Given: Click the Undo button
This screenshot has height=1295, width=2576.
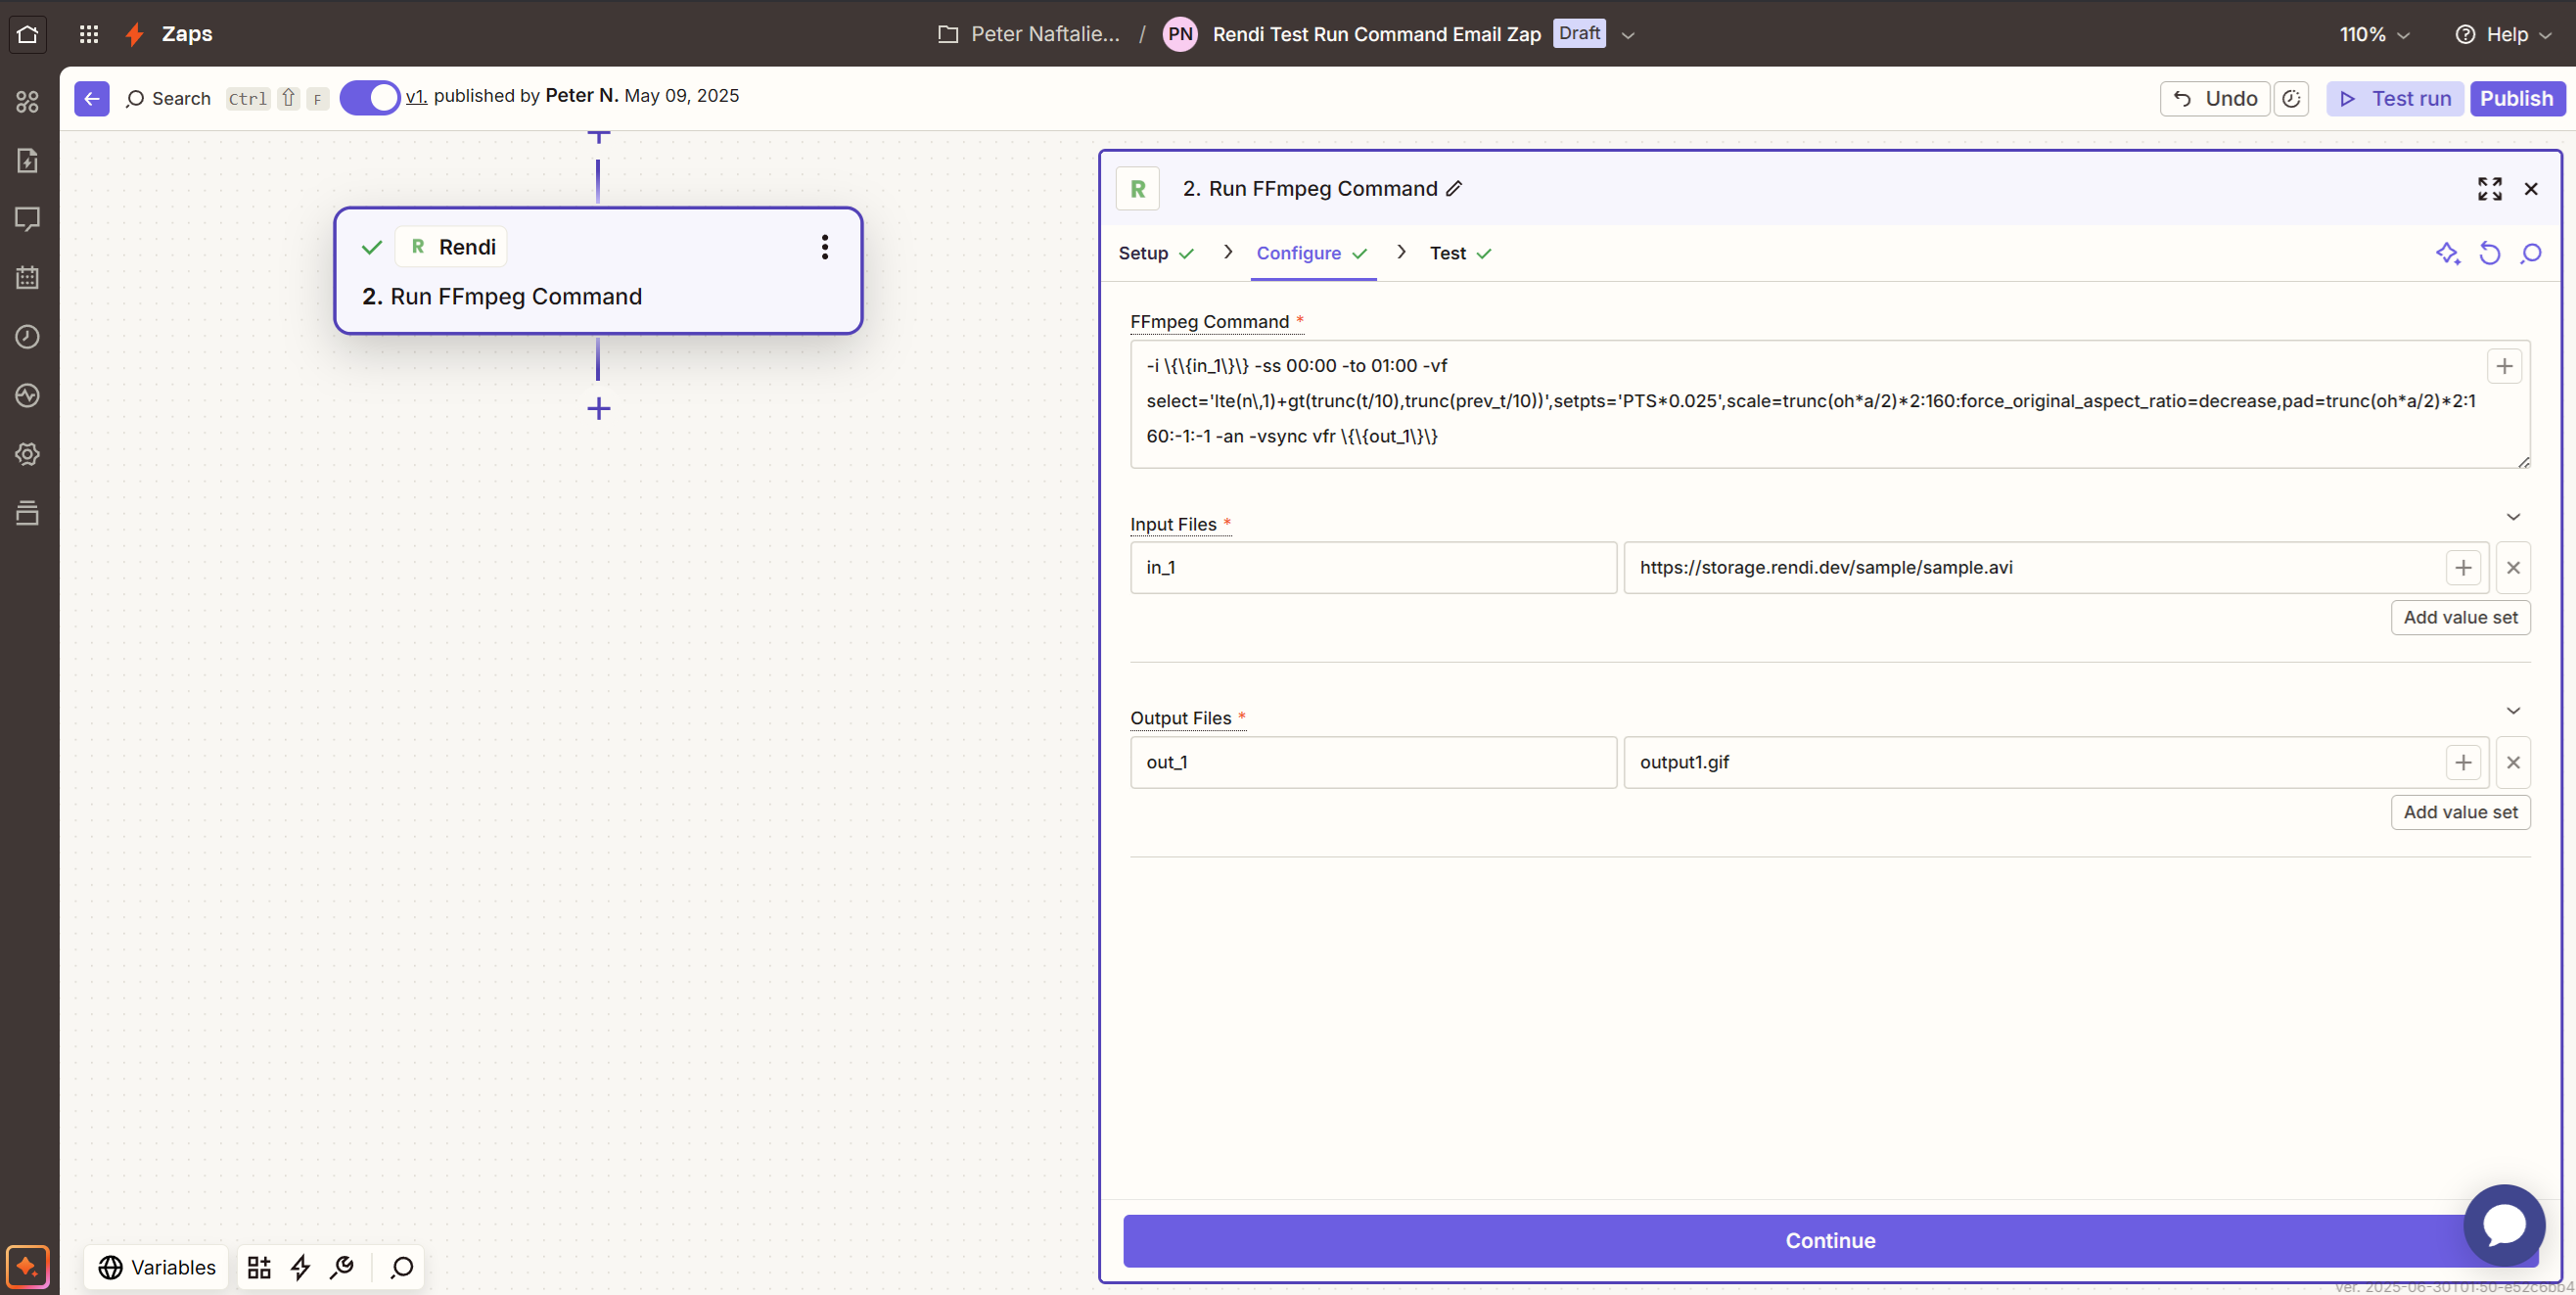Looking at the screenshot, I should [x=2214, y=98].
